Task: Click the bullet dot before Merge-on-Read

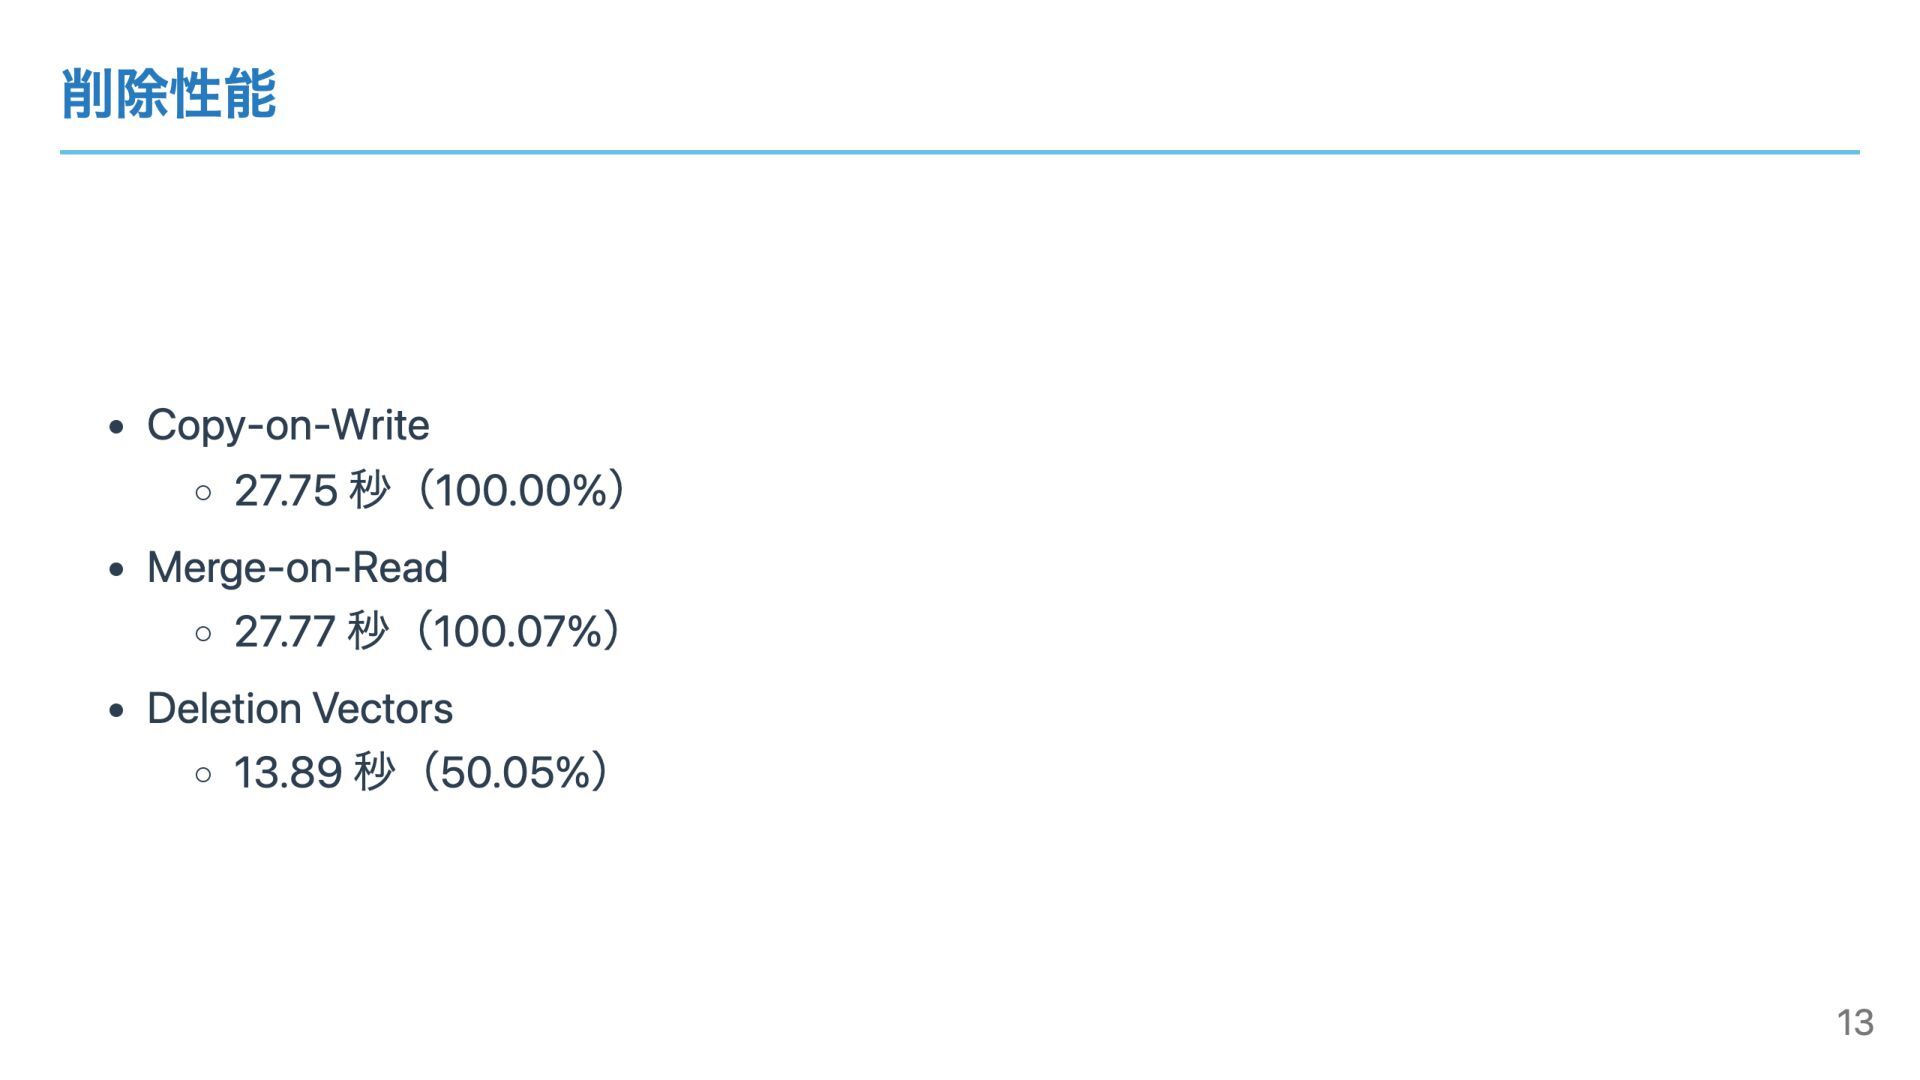Action: tap(117, 570)
